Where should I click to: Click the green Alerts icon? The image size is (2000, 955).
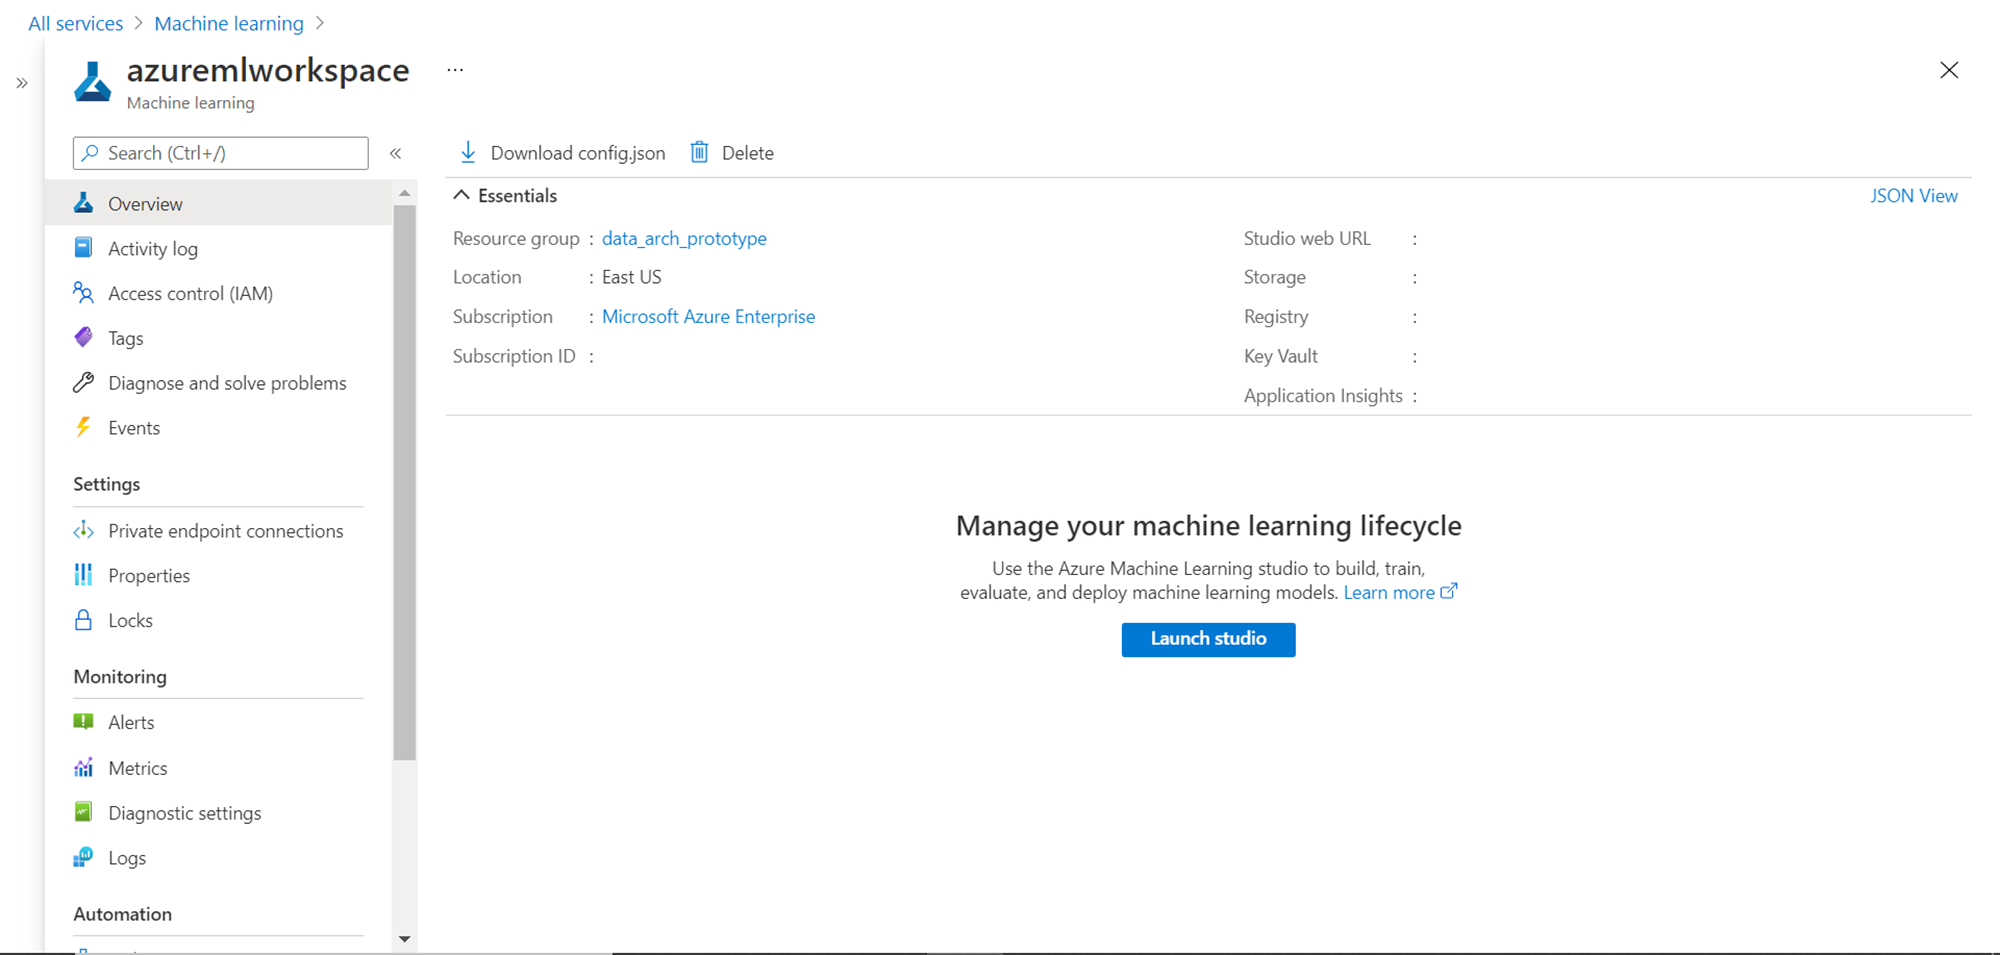click(x=84, y=721)
